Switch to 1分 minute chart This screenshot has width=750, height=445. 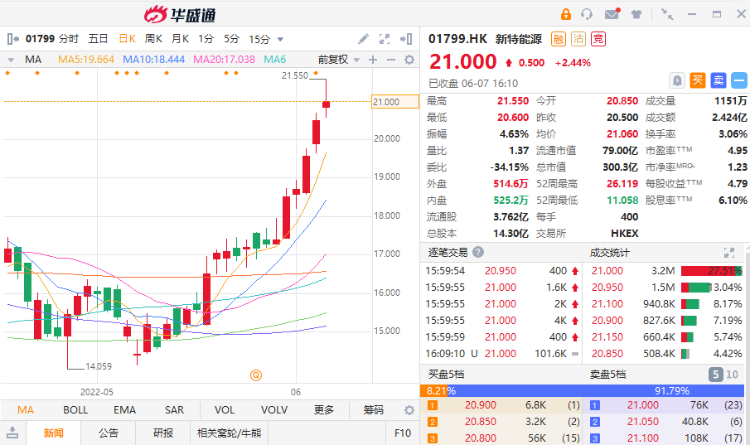point(206,39)
